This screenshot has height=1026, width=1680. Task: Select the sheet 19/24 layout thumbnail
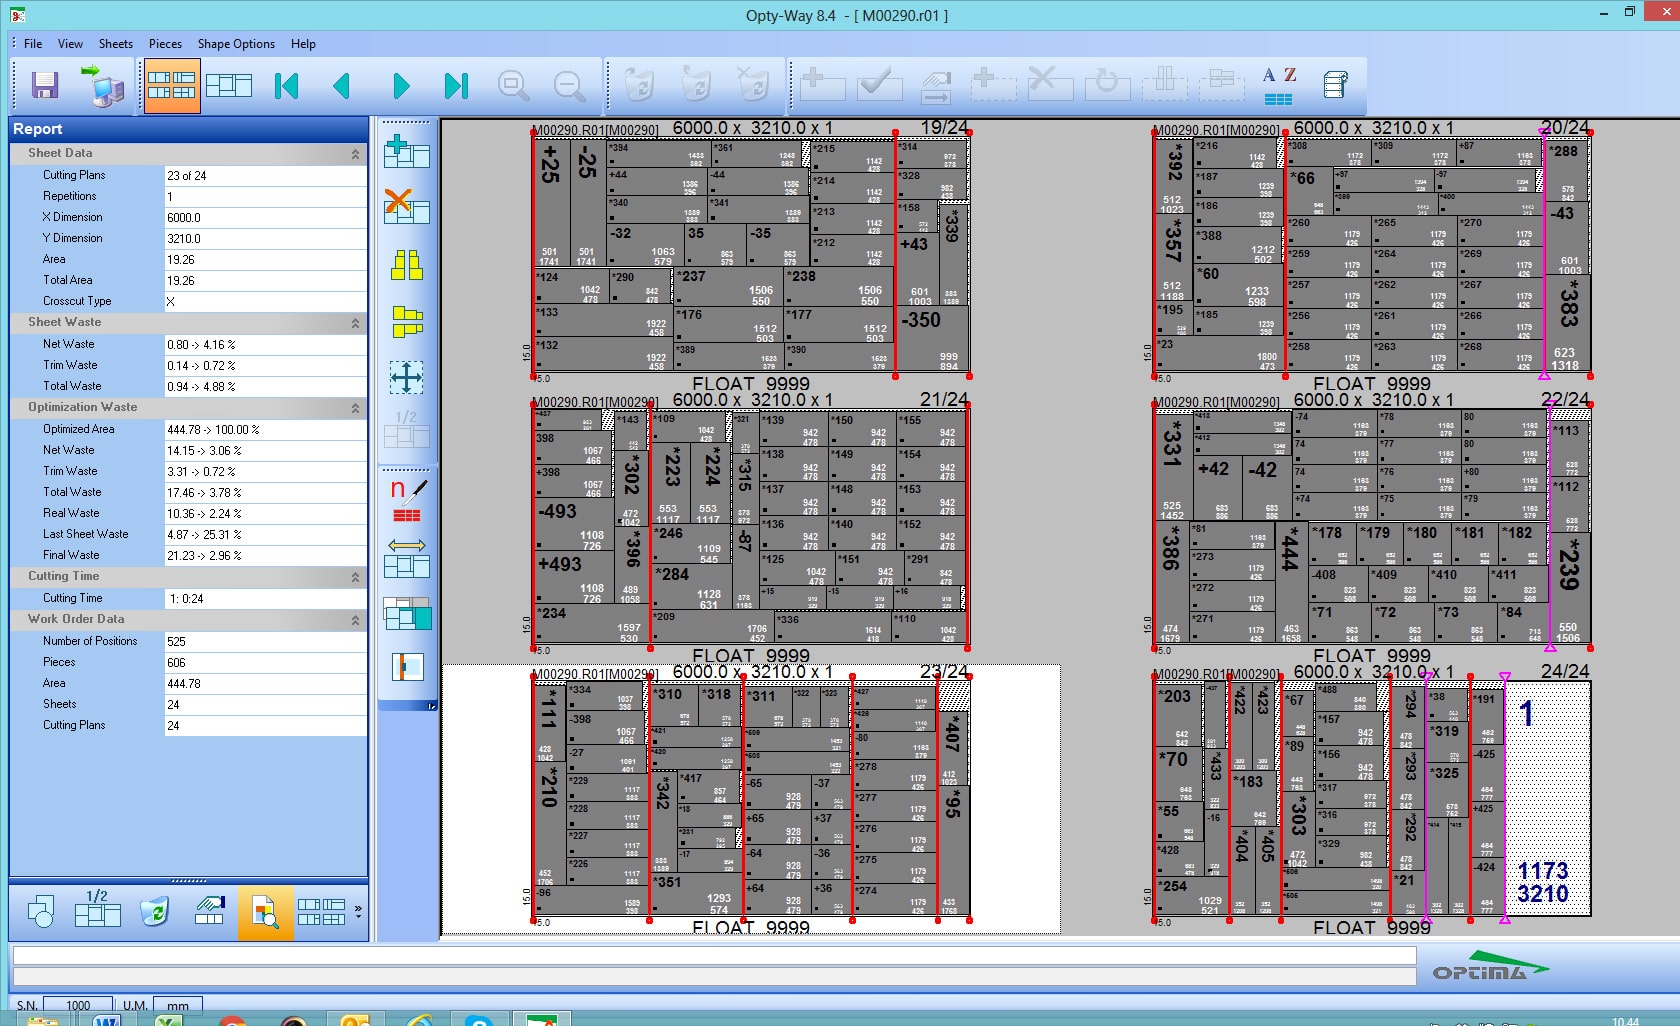751,255
